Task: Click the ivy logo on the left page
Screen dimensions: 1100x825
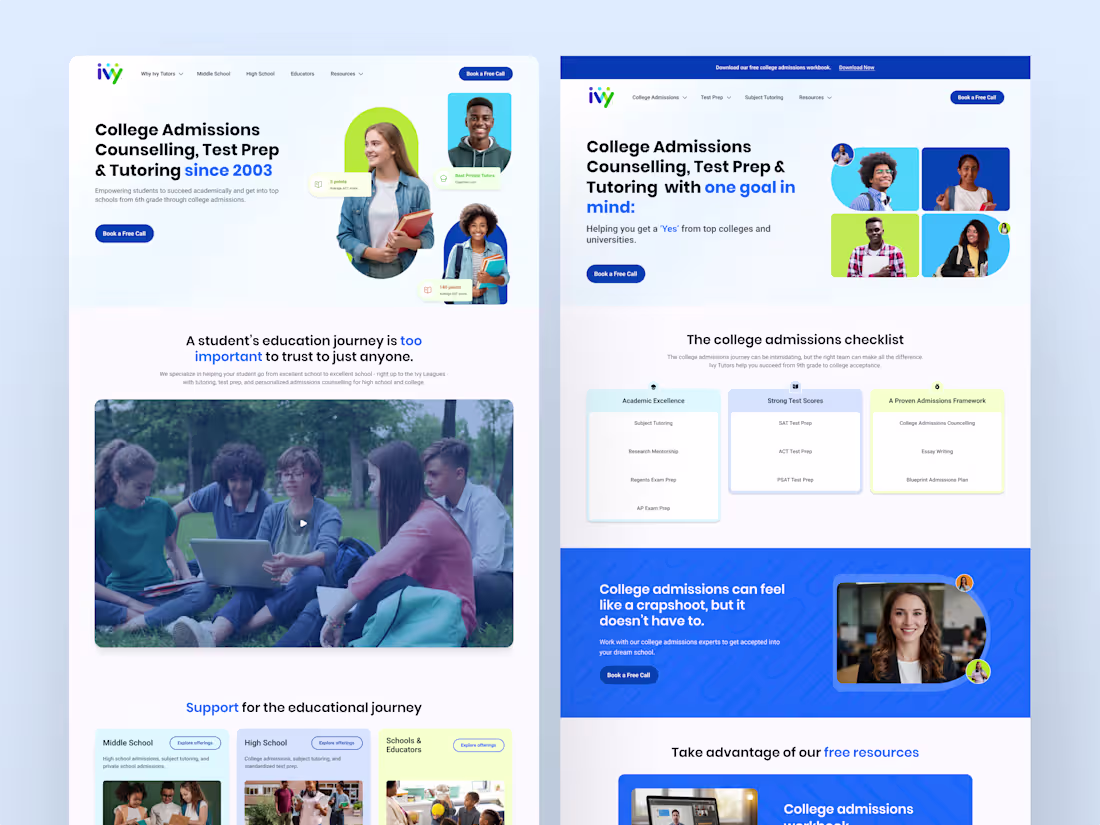Action: (x=109, y=73)
